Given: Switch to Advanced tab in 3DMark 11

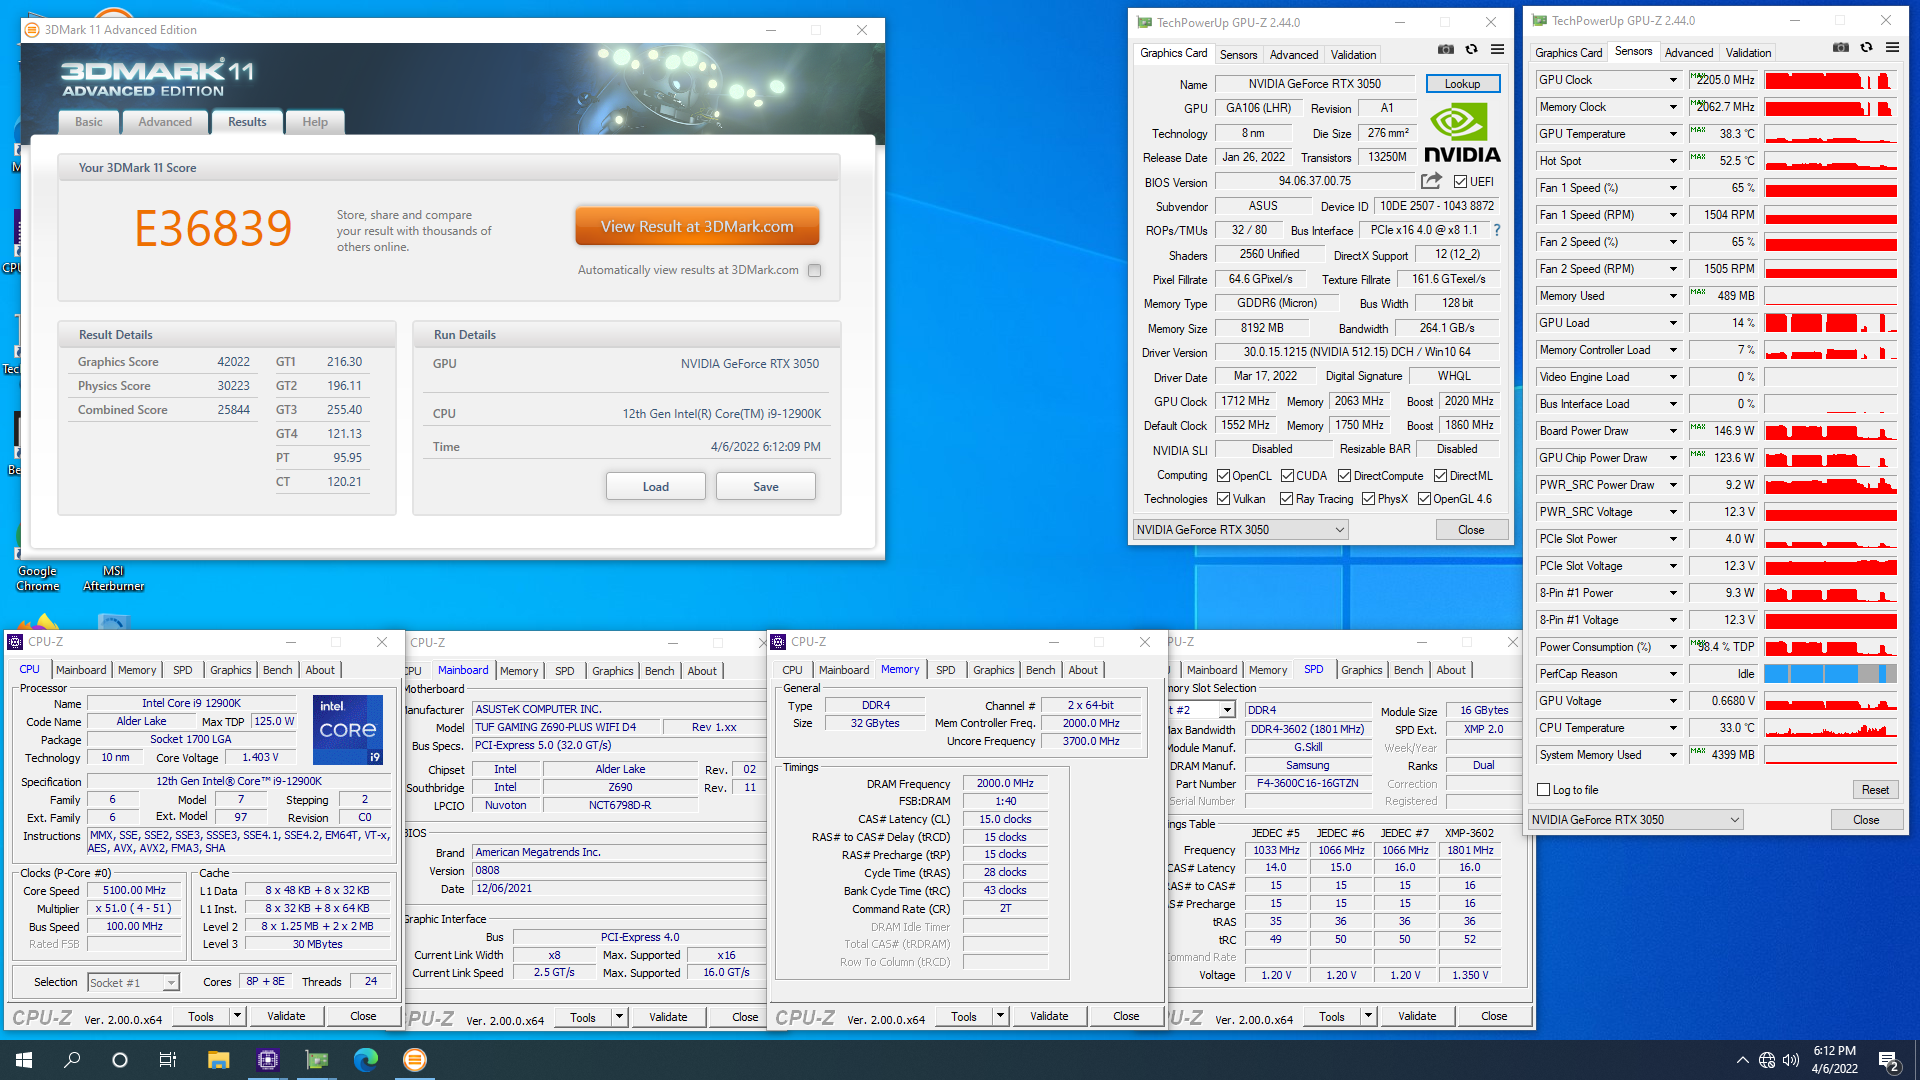Looking at the screenshot, I should [165, 122].
